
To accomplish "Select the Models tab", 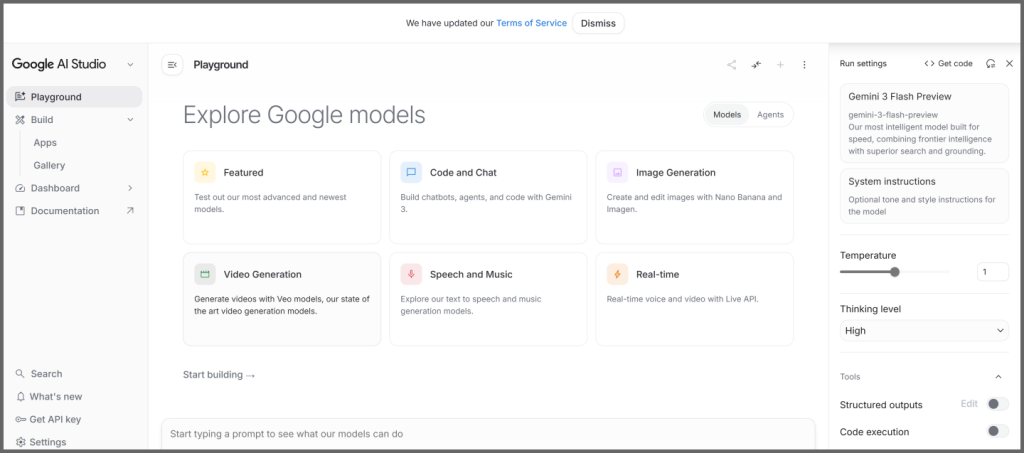I will [x=727, y=114].
